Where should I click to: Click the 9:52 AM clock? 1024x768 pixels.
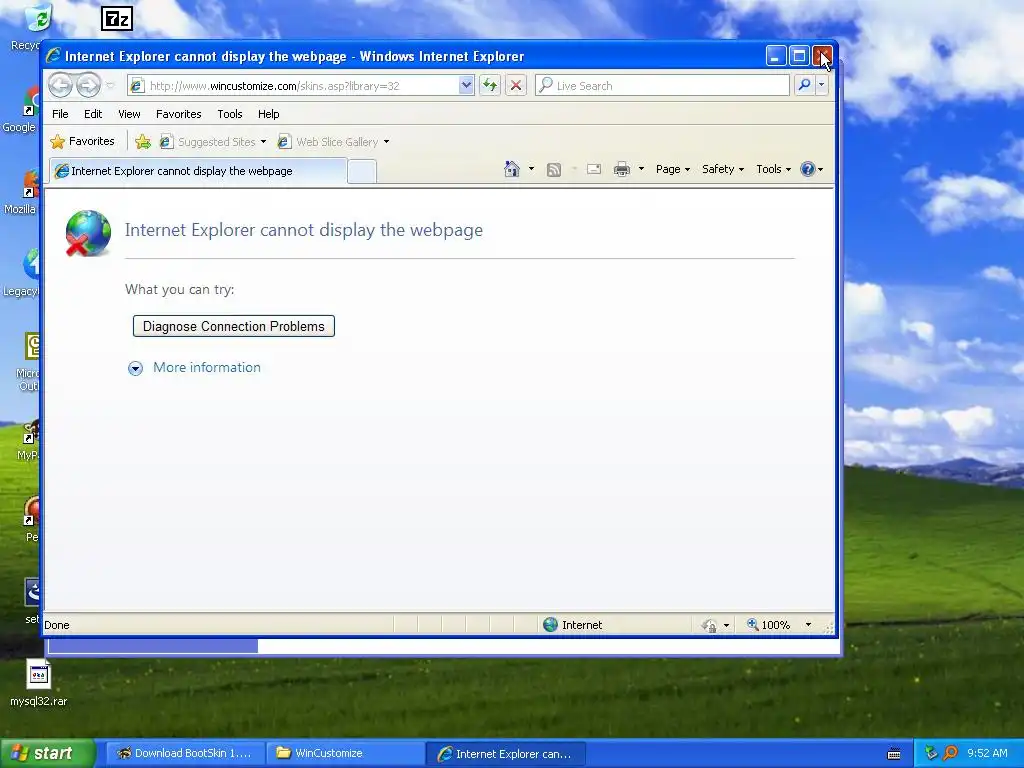[987, 754]
